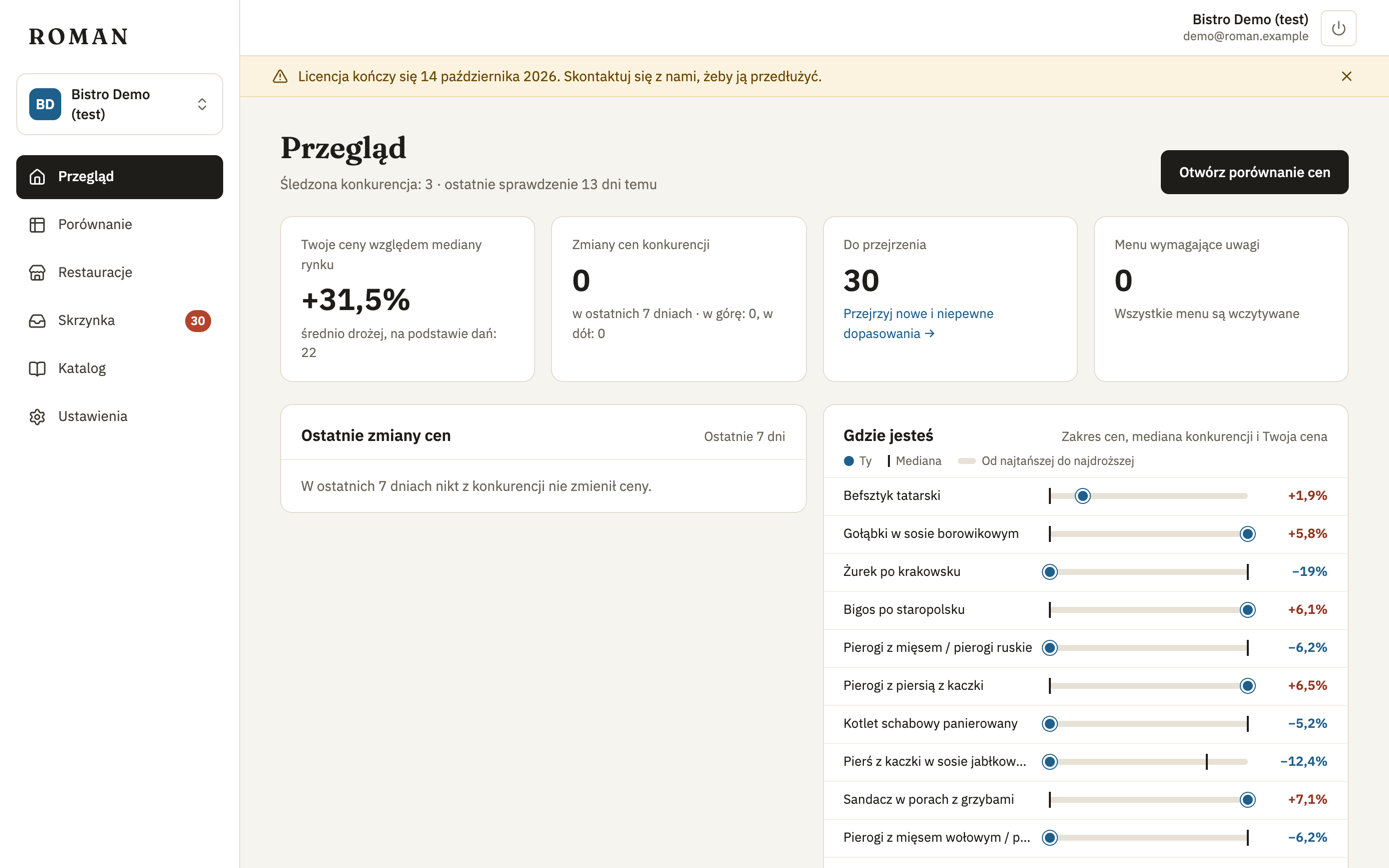1389x868 pixels.
Task: Click the Befsztyk tatarski dish name
Action: point(892,496)
